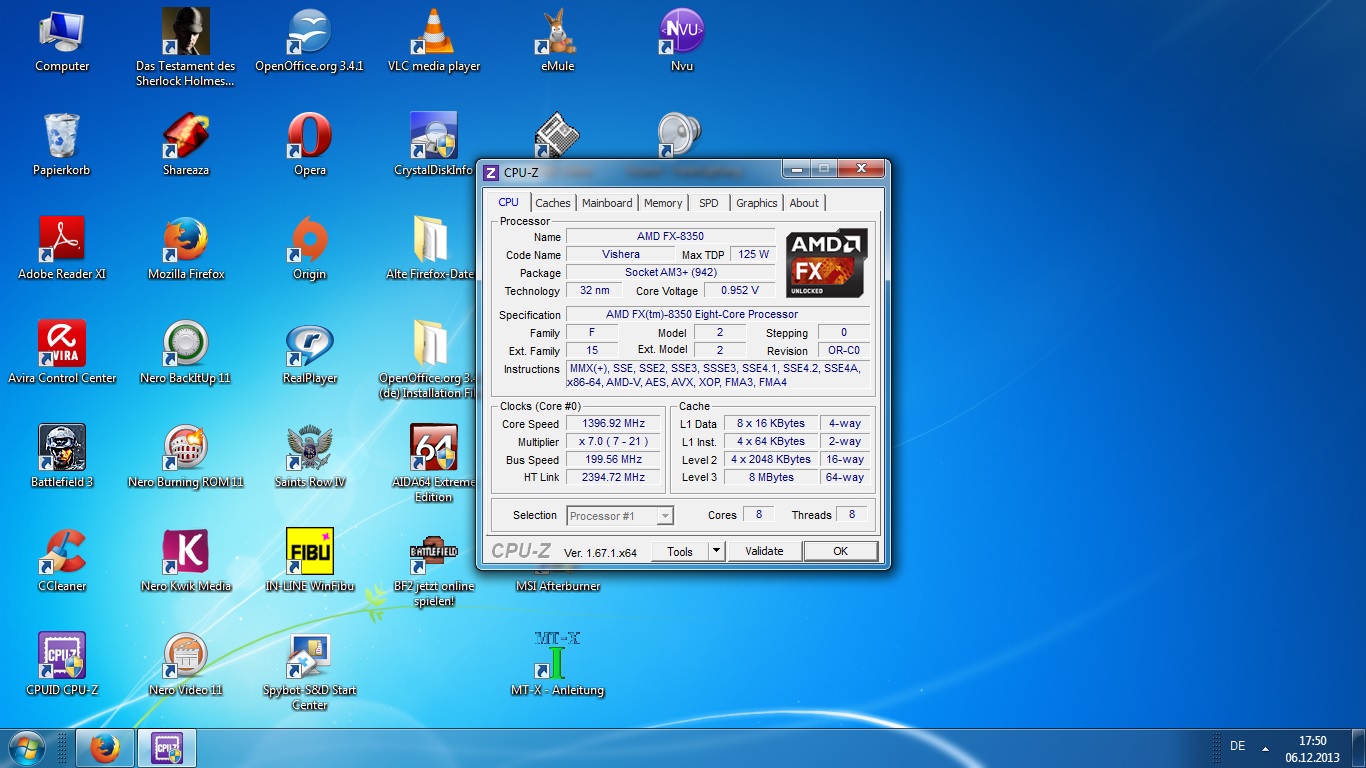Image resolution: width=1366 pixels, height=768 pixels.
Task: Select the CPUID CPU-Z desktop shortcut
Action: point(62,666)
